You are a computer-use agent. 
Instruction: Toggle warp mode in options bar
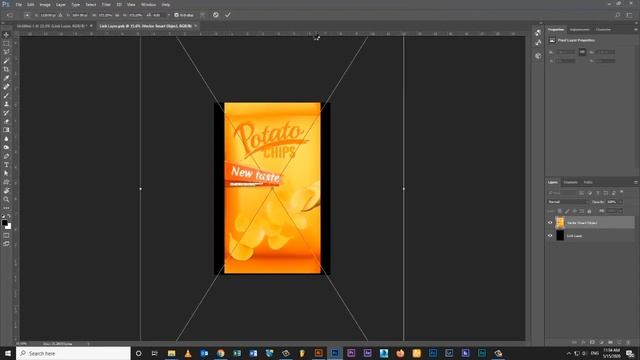(202, 15)
